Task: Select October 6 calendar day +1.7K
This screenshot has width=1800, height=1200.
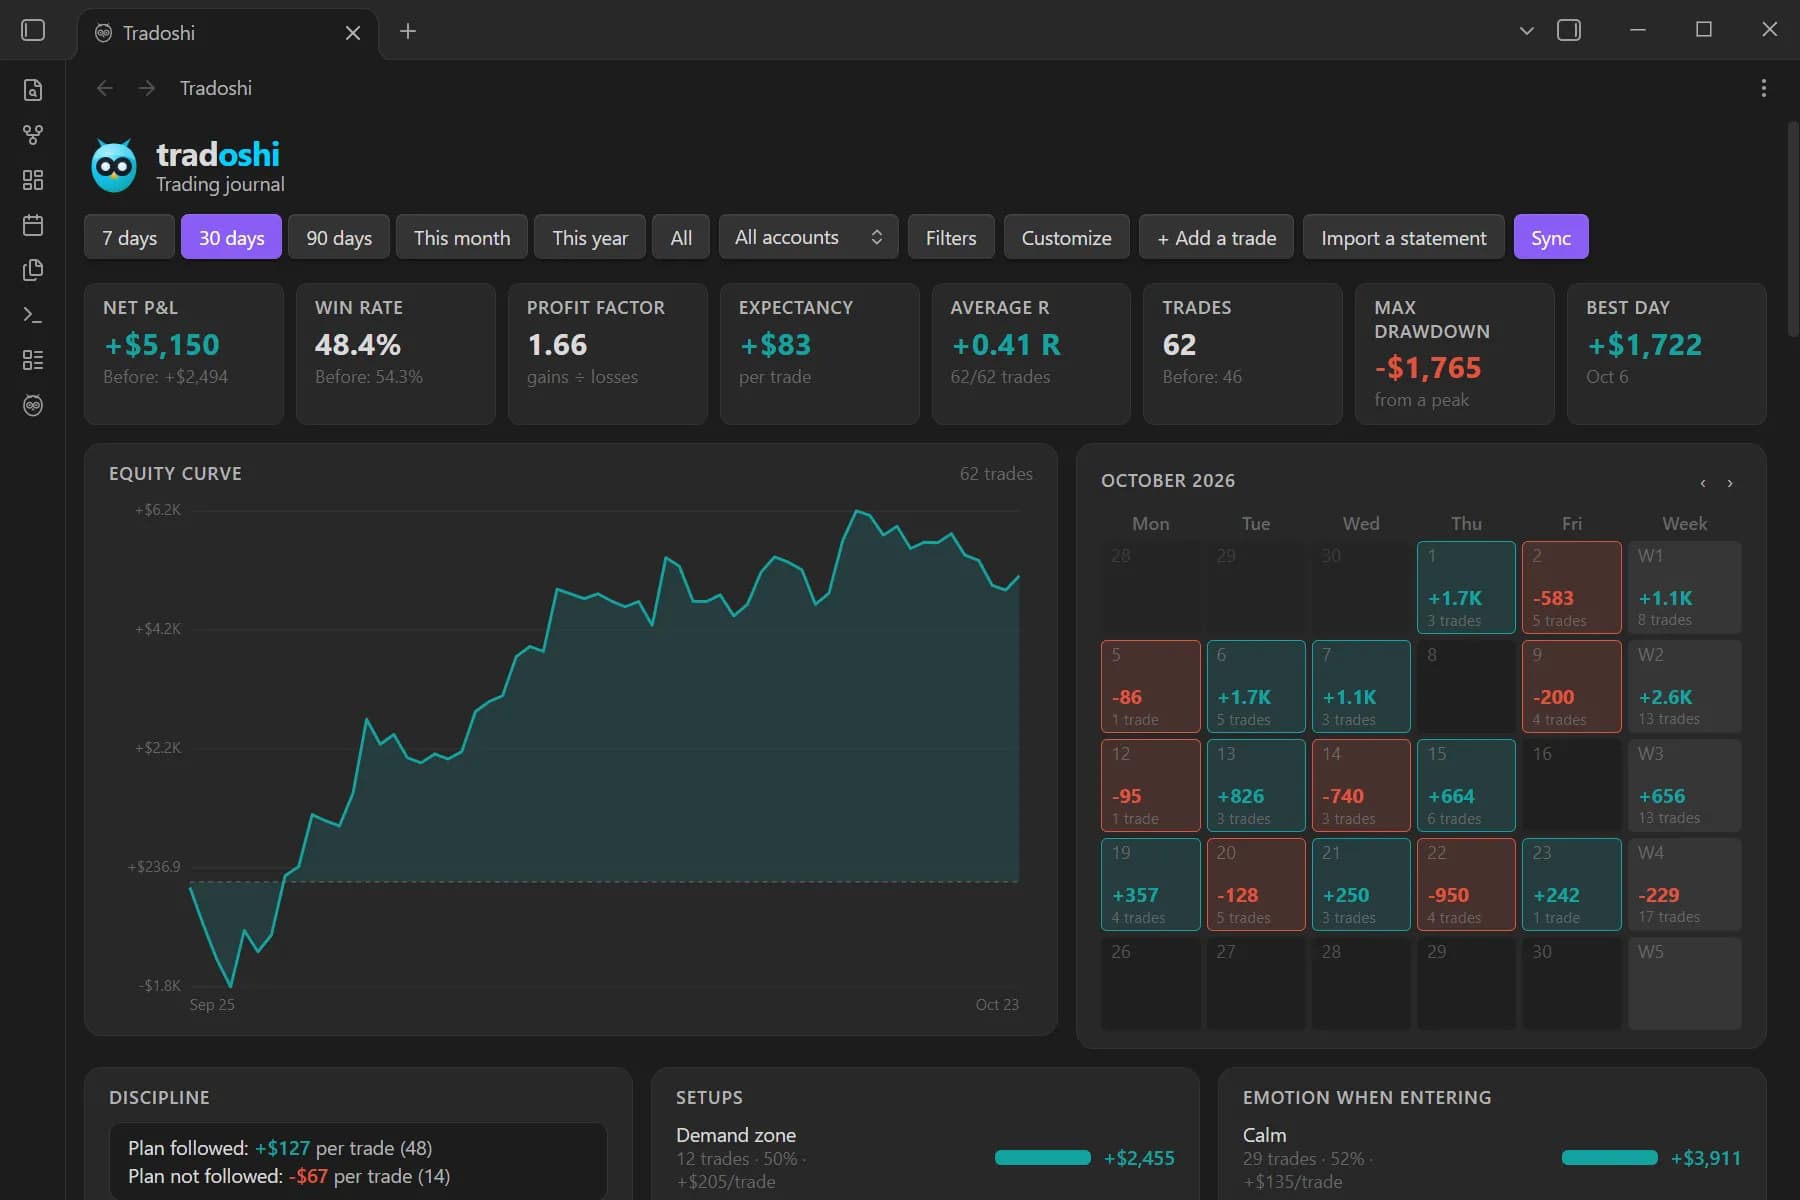Action: 1256,687
